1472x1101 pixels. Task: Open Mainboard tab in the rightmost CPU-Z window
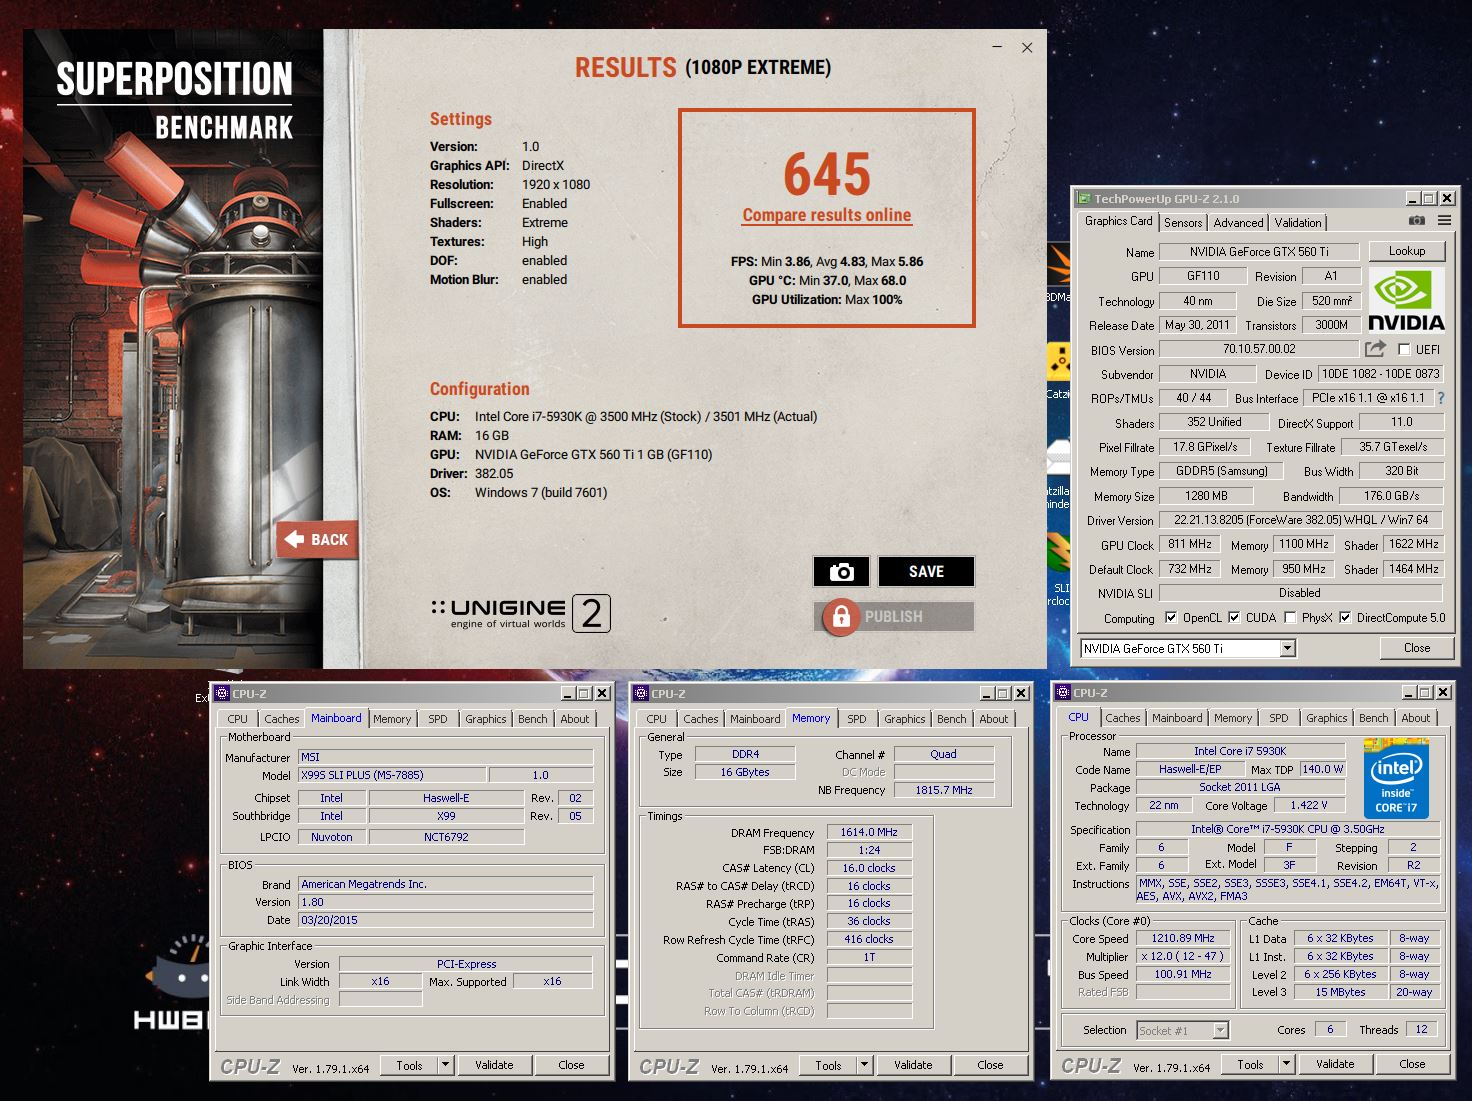pyautogui.click(x=1177, y=718)
